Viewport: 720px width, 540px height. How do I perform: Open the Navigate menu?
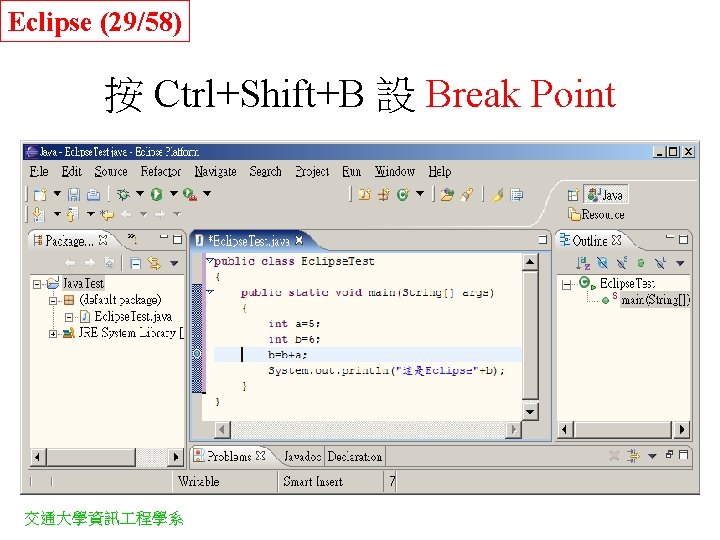215,172
